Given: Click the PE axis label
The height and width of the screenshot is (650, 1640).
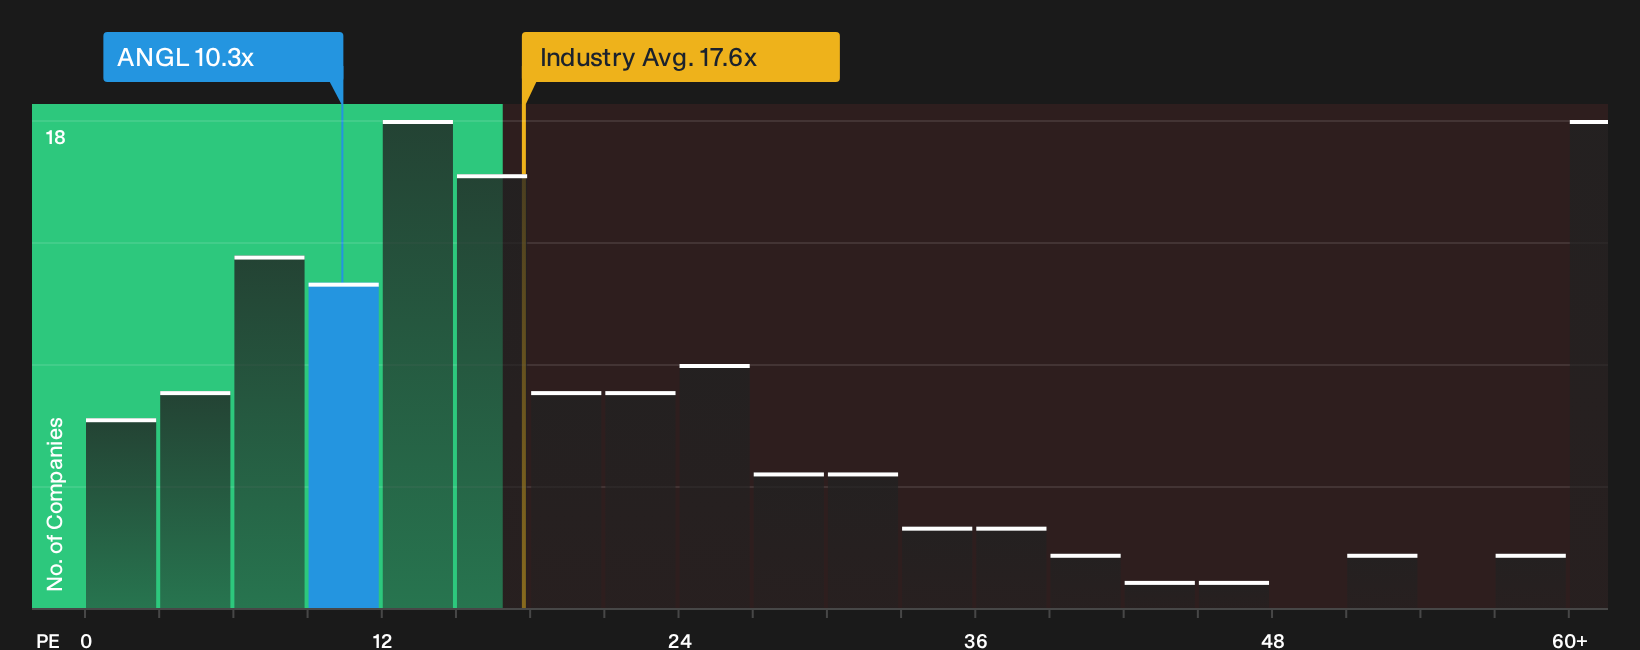Looking at the screenshot, I should coord(47,640).
